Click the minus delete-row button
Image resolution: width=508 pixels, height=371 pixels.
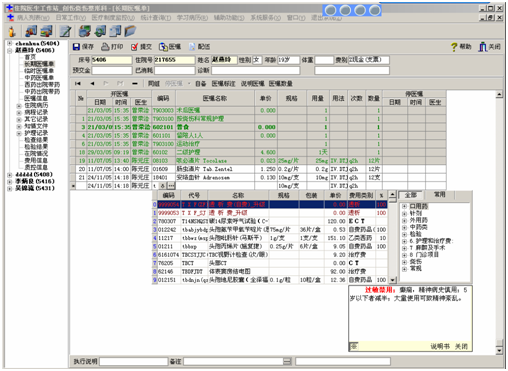click(134, 83)
